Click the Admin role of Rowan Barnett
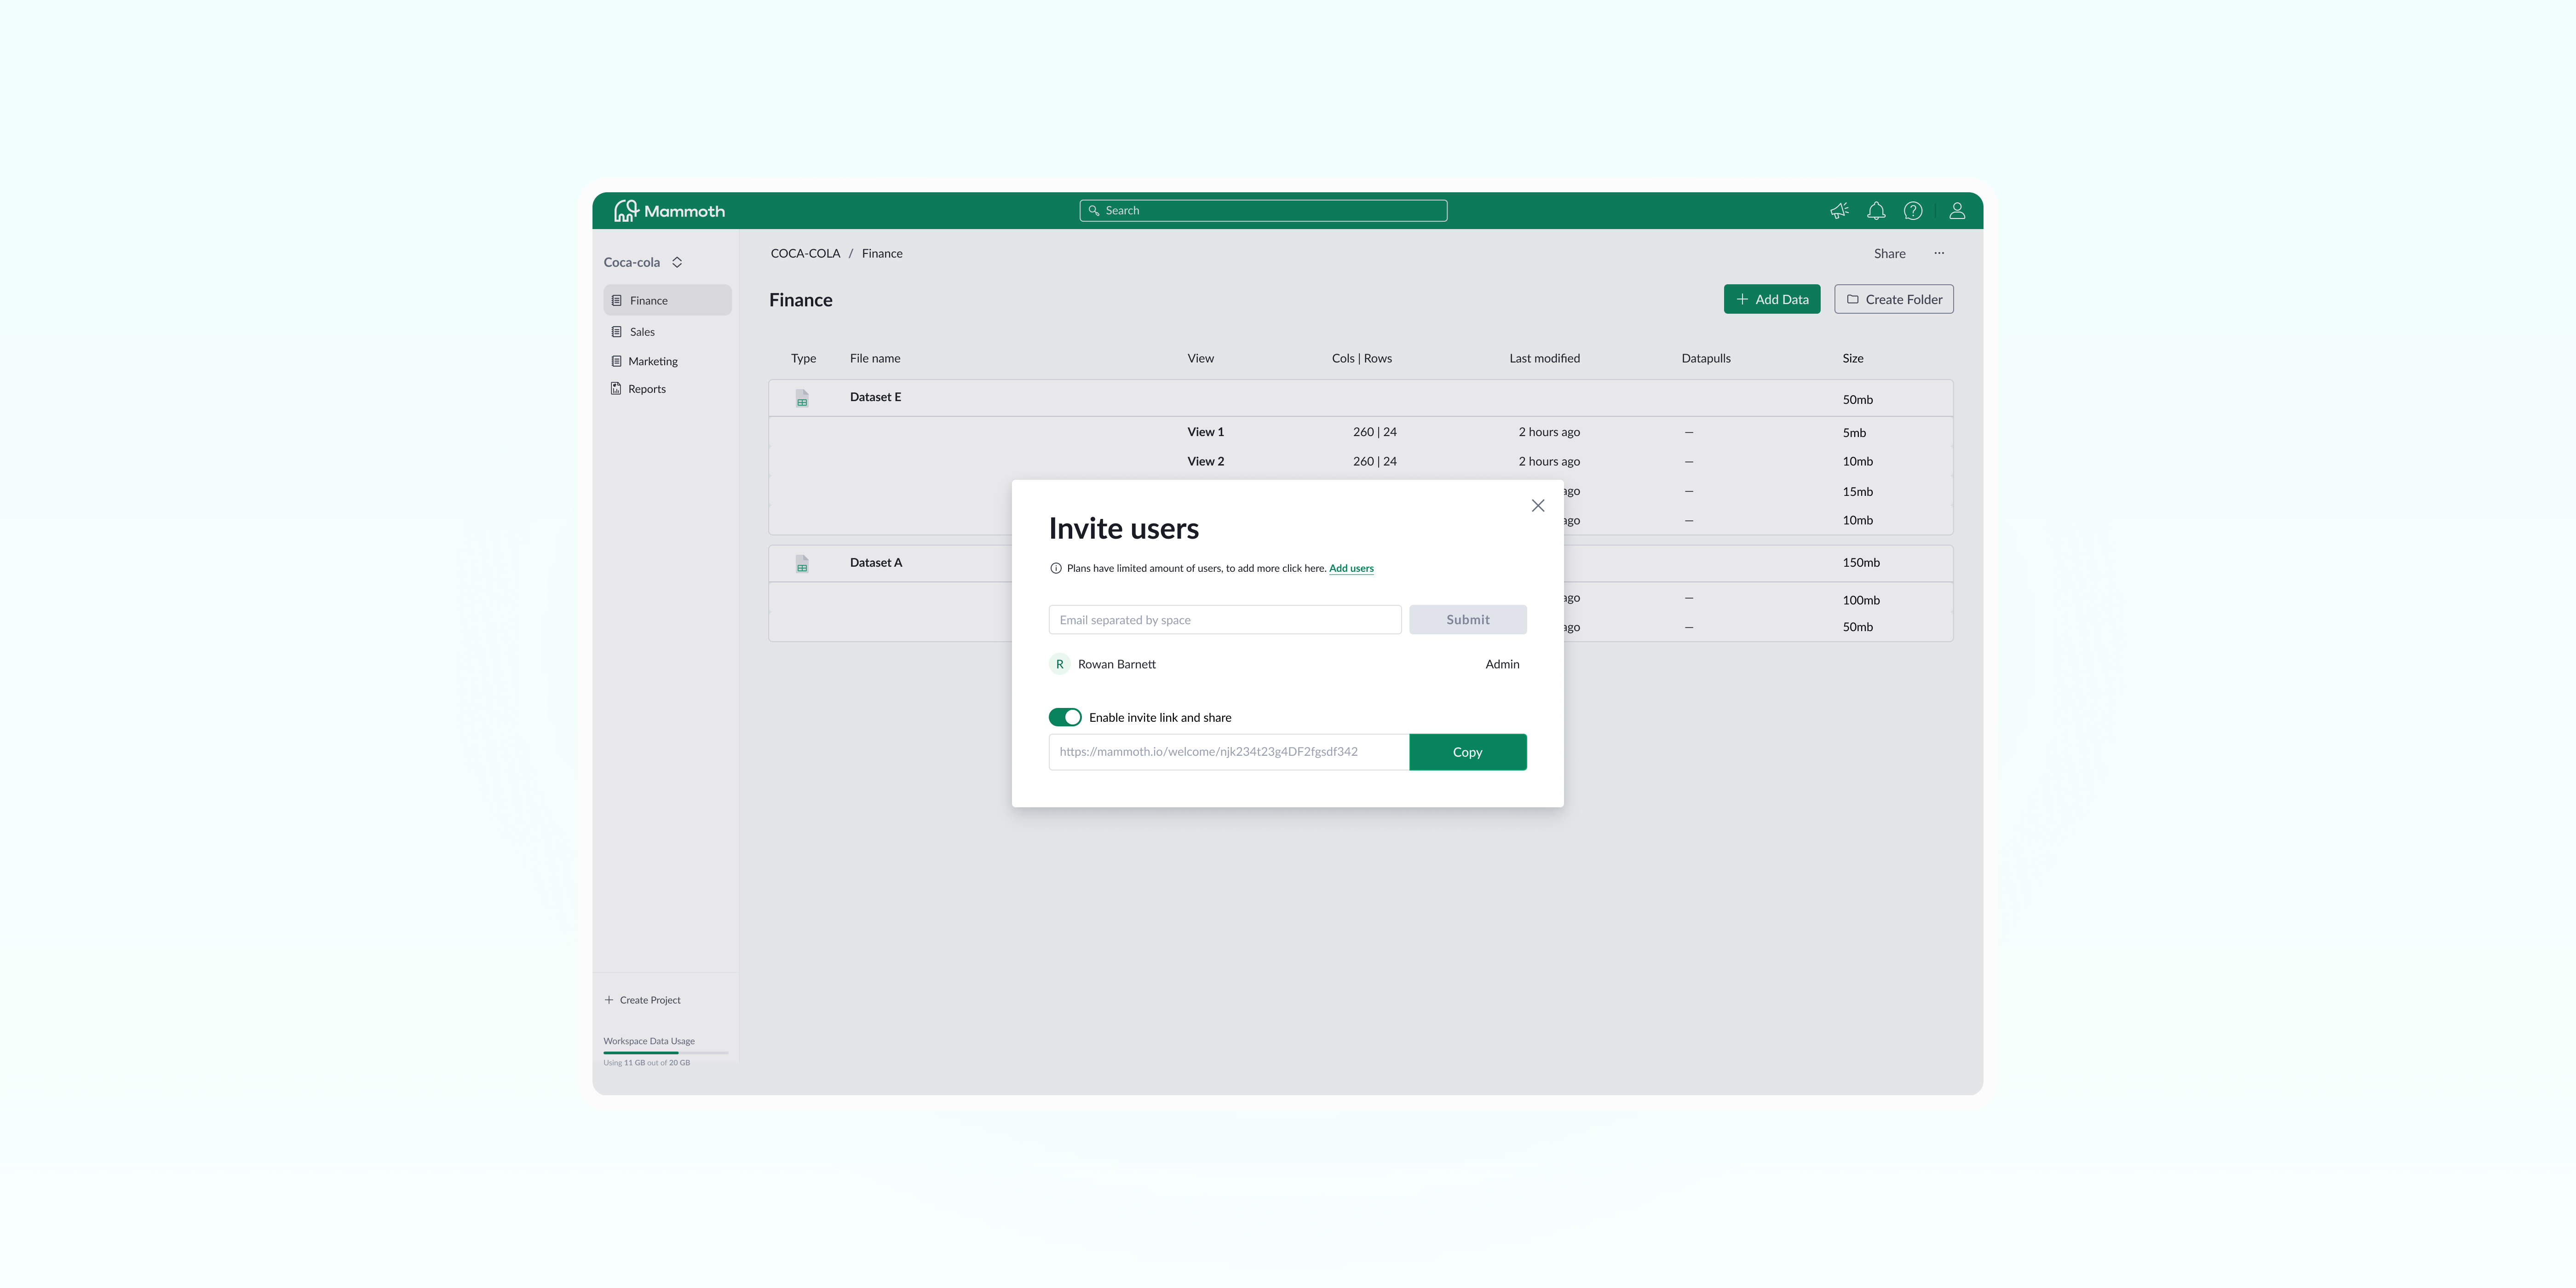 coord(1502,664)
